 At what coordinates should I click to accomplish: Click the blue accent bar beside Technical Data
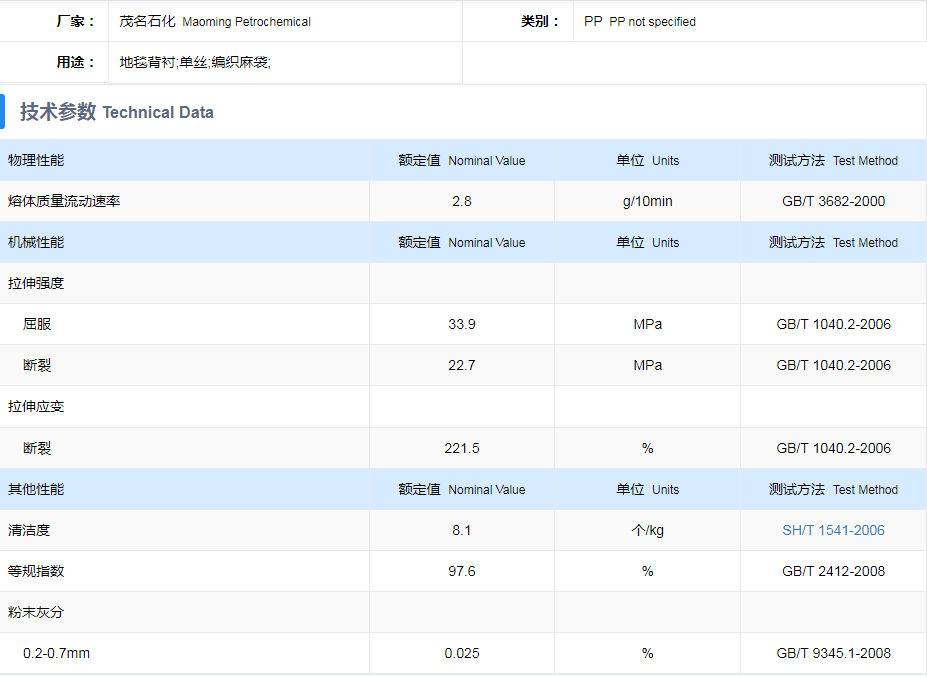(3, 111)
